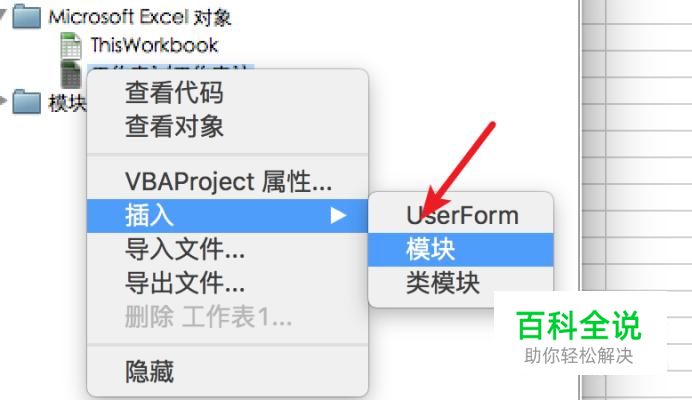Collapse the Microsoft Excel 对象 tree node
The height and width of the screenshot is (400, 692).
coord(3,15)
